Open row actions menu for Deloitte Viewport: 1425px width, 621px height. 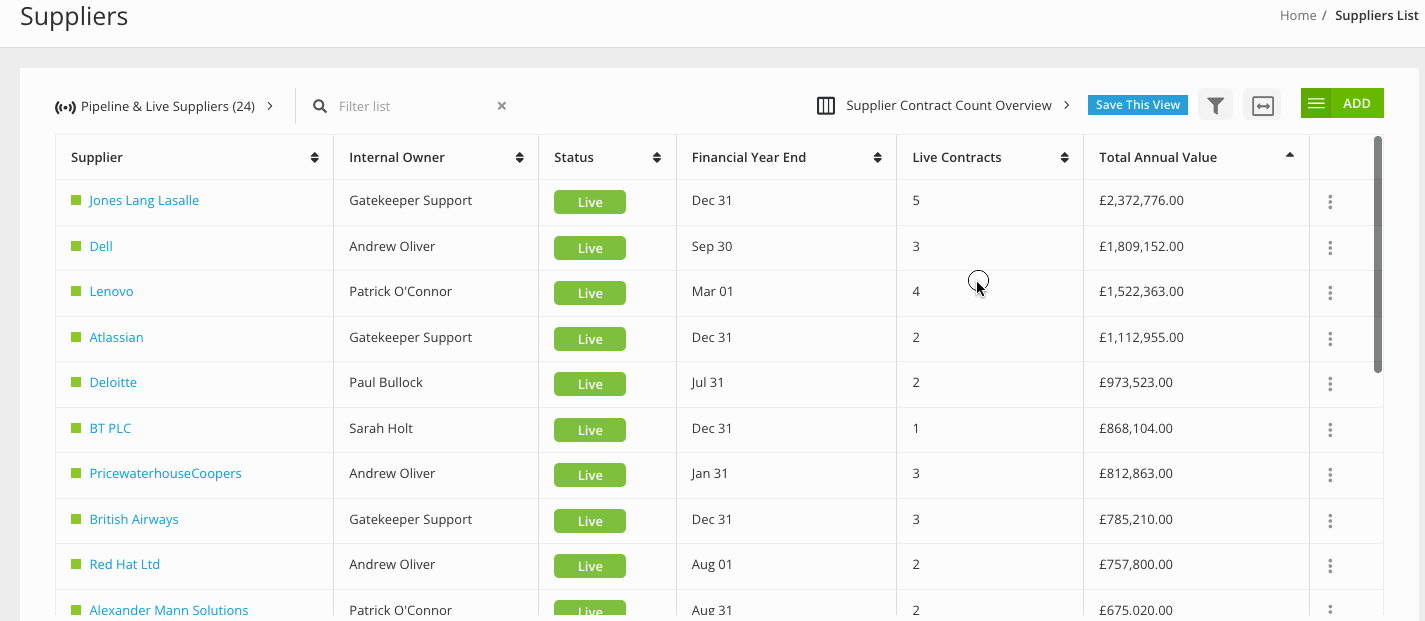tap(1330, 384)
